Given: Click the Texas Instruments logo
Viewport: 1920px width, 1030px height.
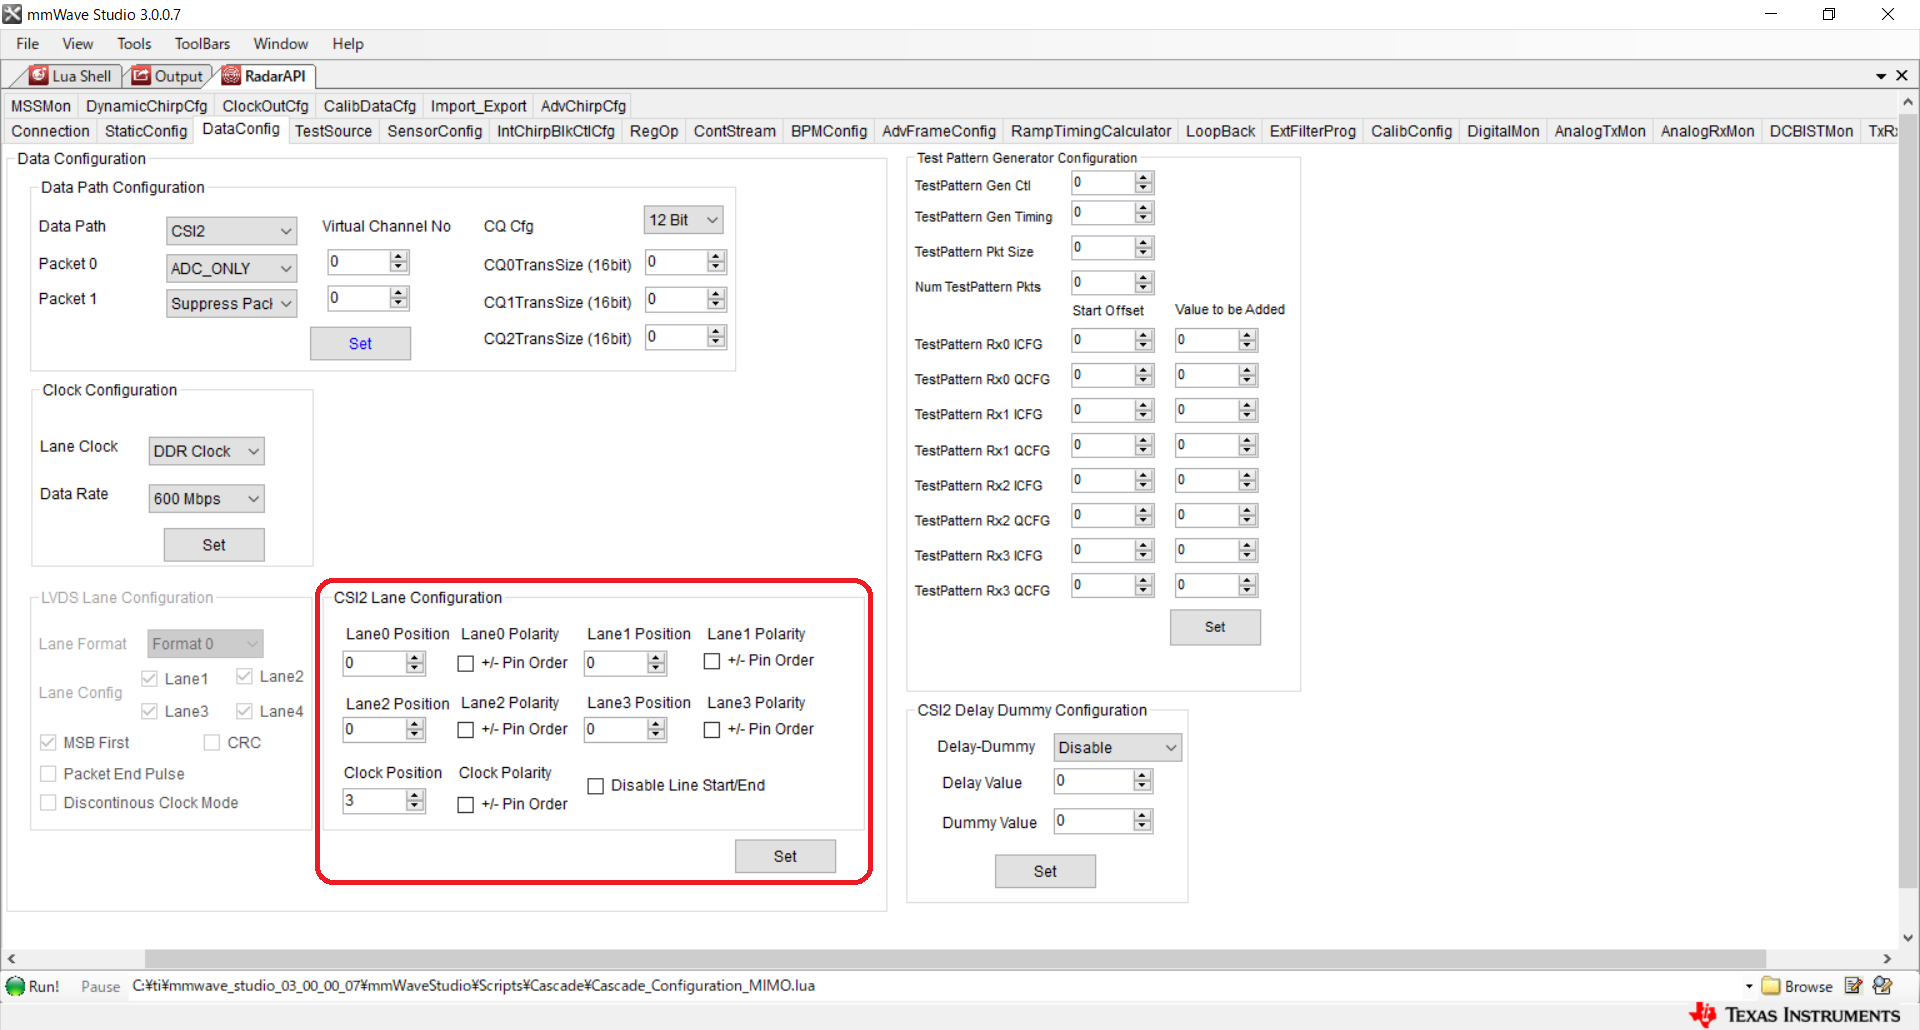Looking at the screenshot, I should point(1795,1014).
